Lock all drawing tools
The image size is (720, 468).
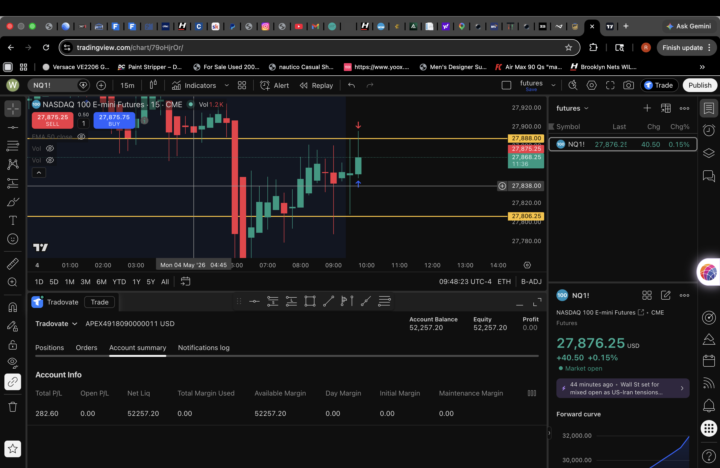point(13,344)
